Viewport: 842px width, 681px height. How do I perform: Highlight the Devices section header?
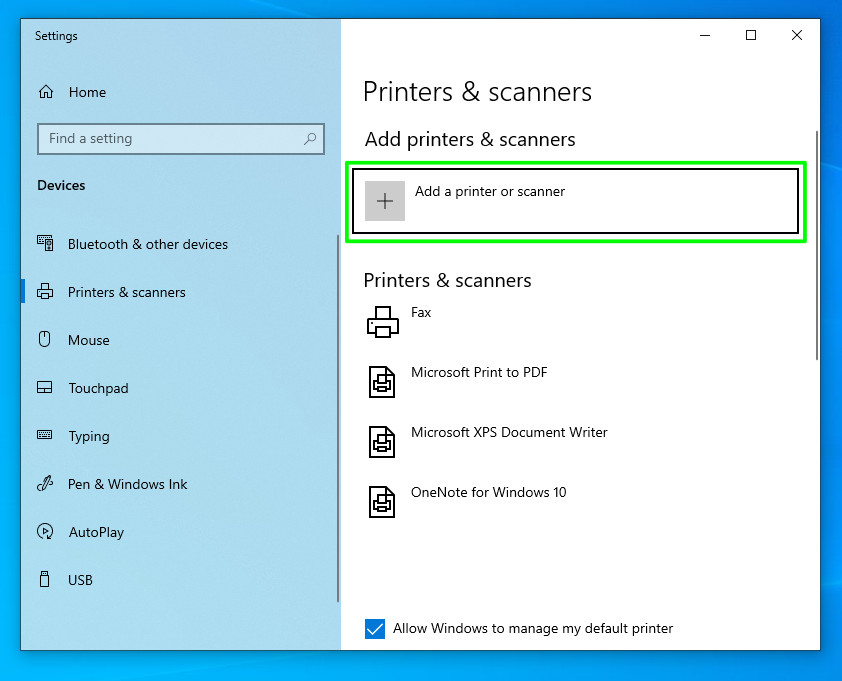[x=61, y=185]
